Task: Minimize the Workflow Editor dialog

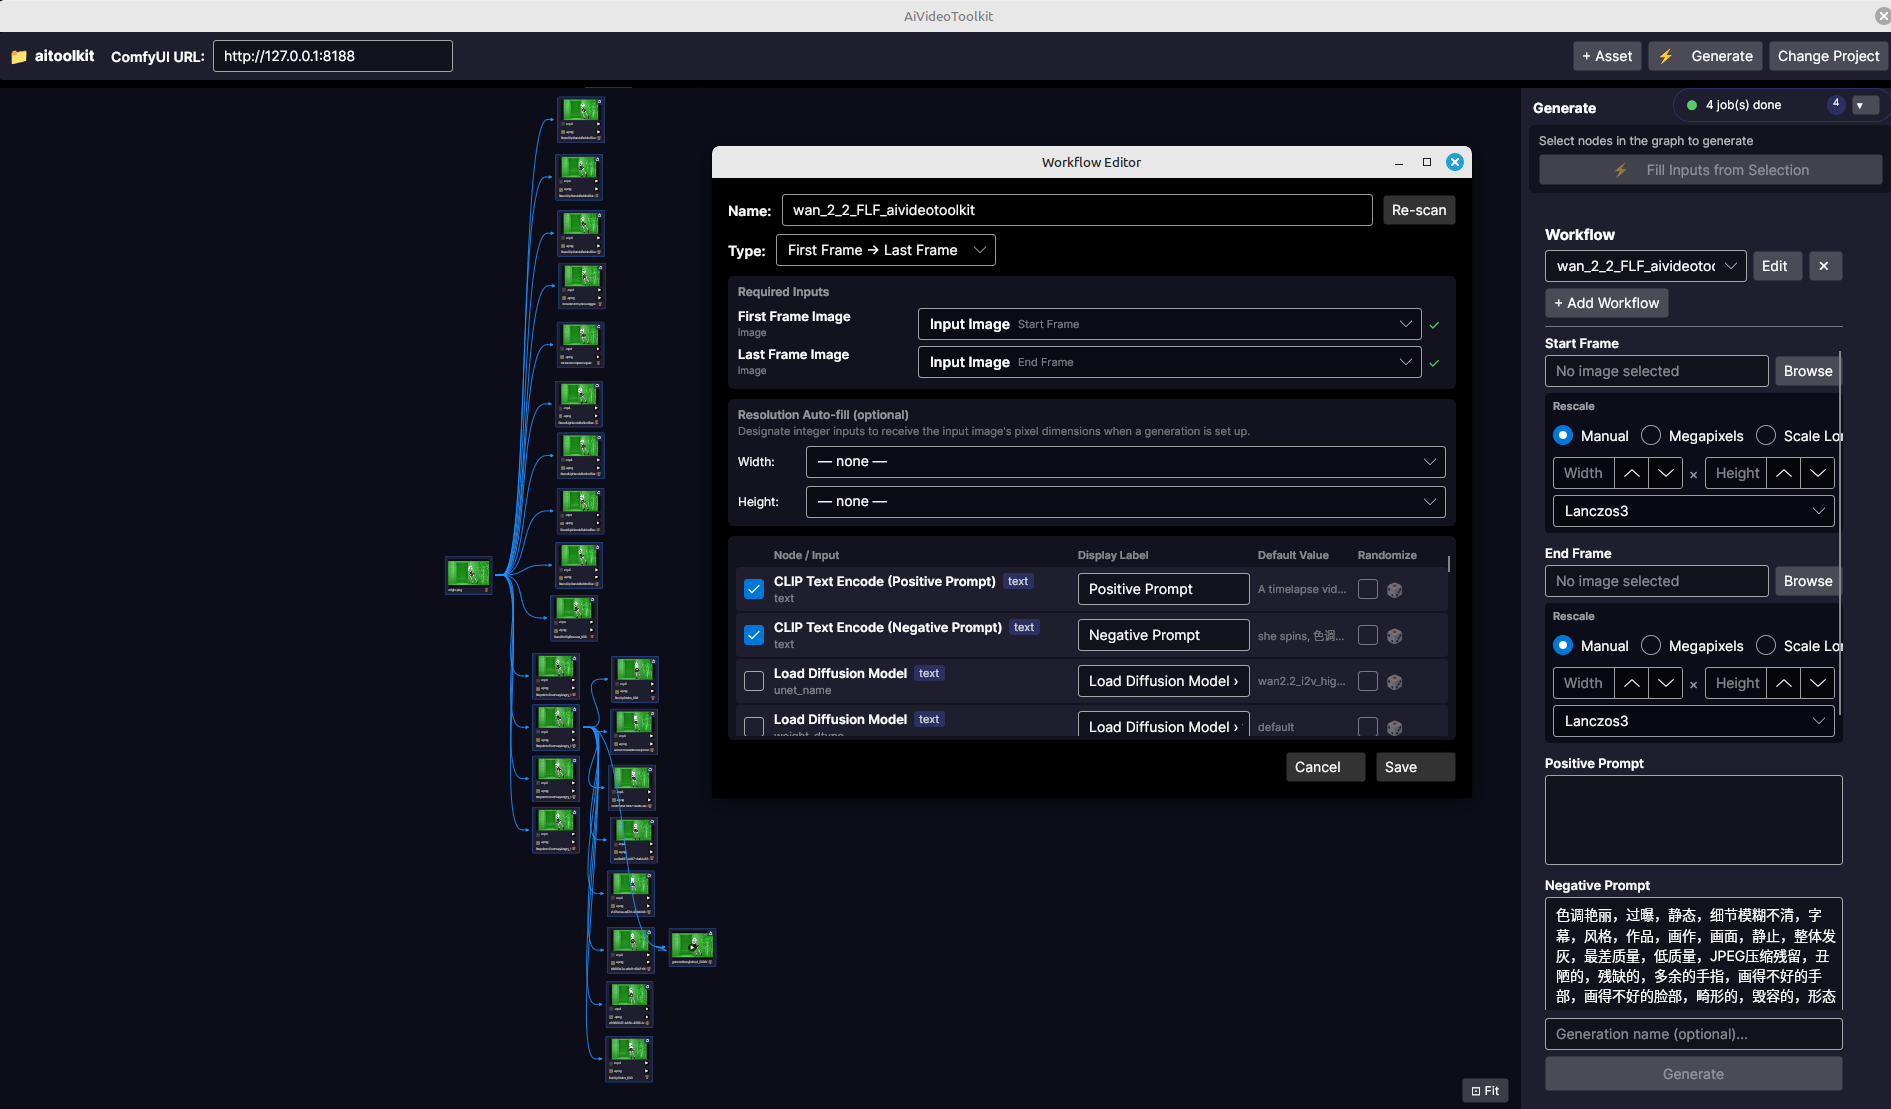Action: pyautogui.click(x=1399, y=162)
